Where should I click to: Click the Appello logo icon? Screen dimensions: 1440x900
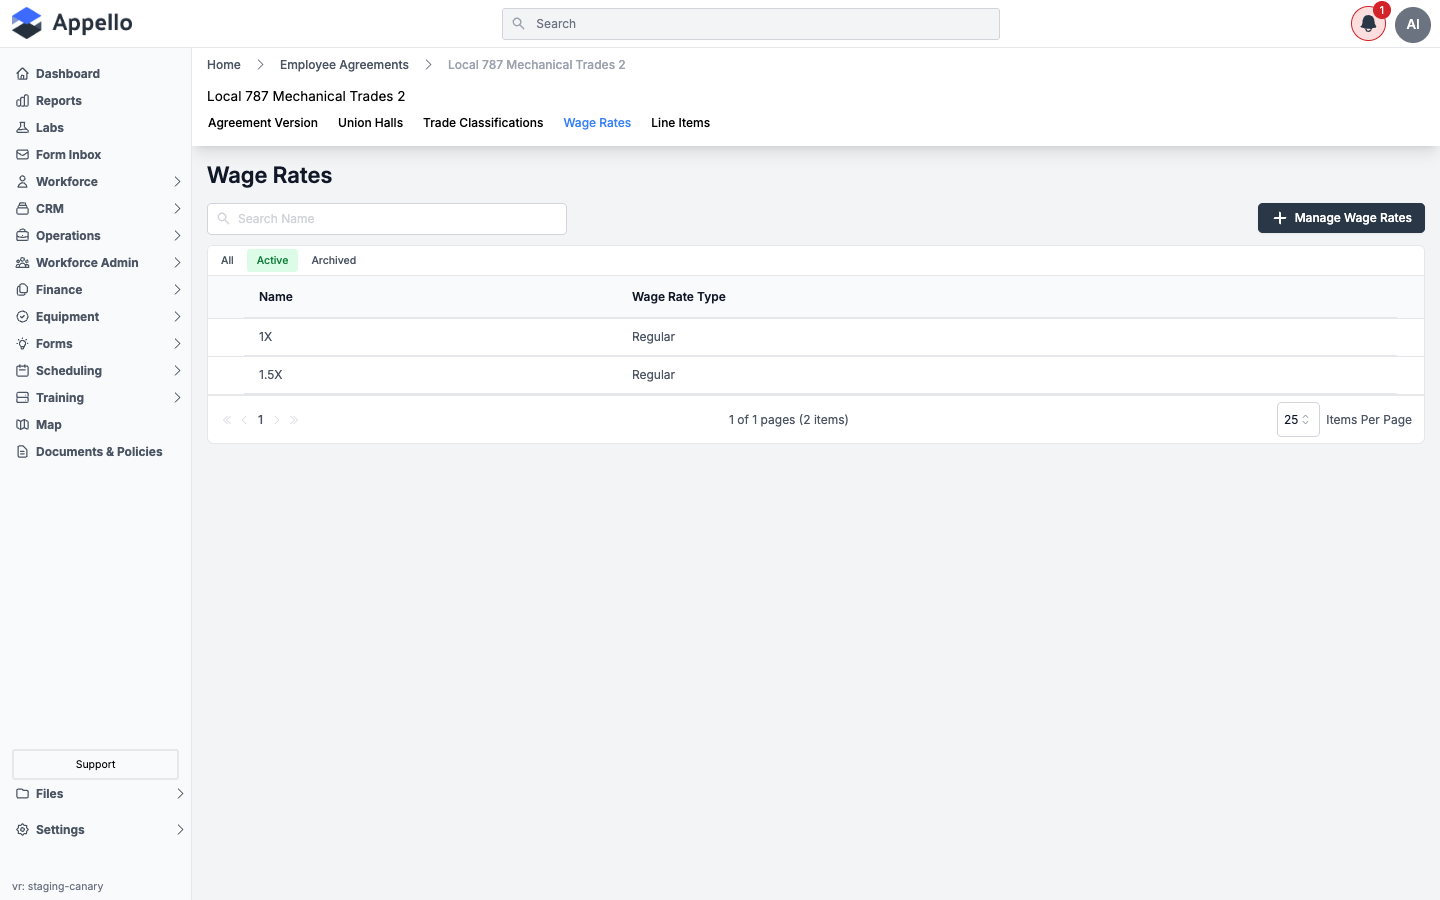(27, 23)
